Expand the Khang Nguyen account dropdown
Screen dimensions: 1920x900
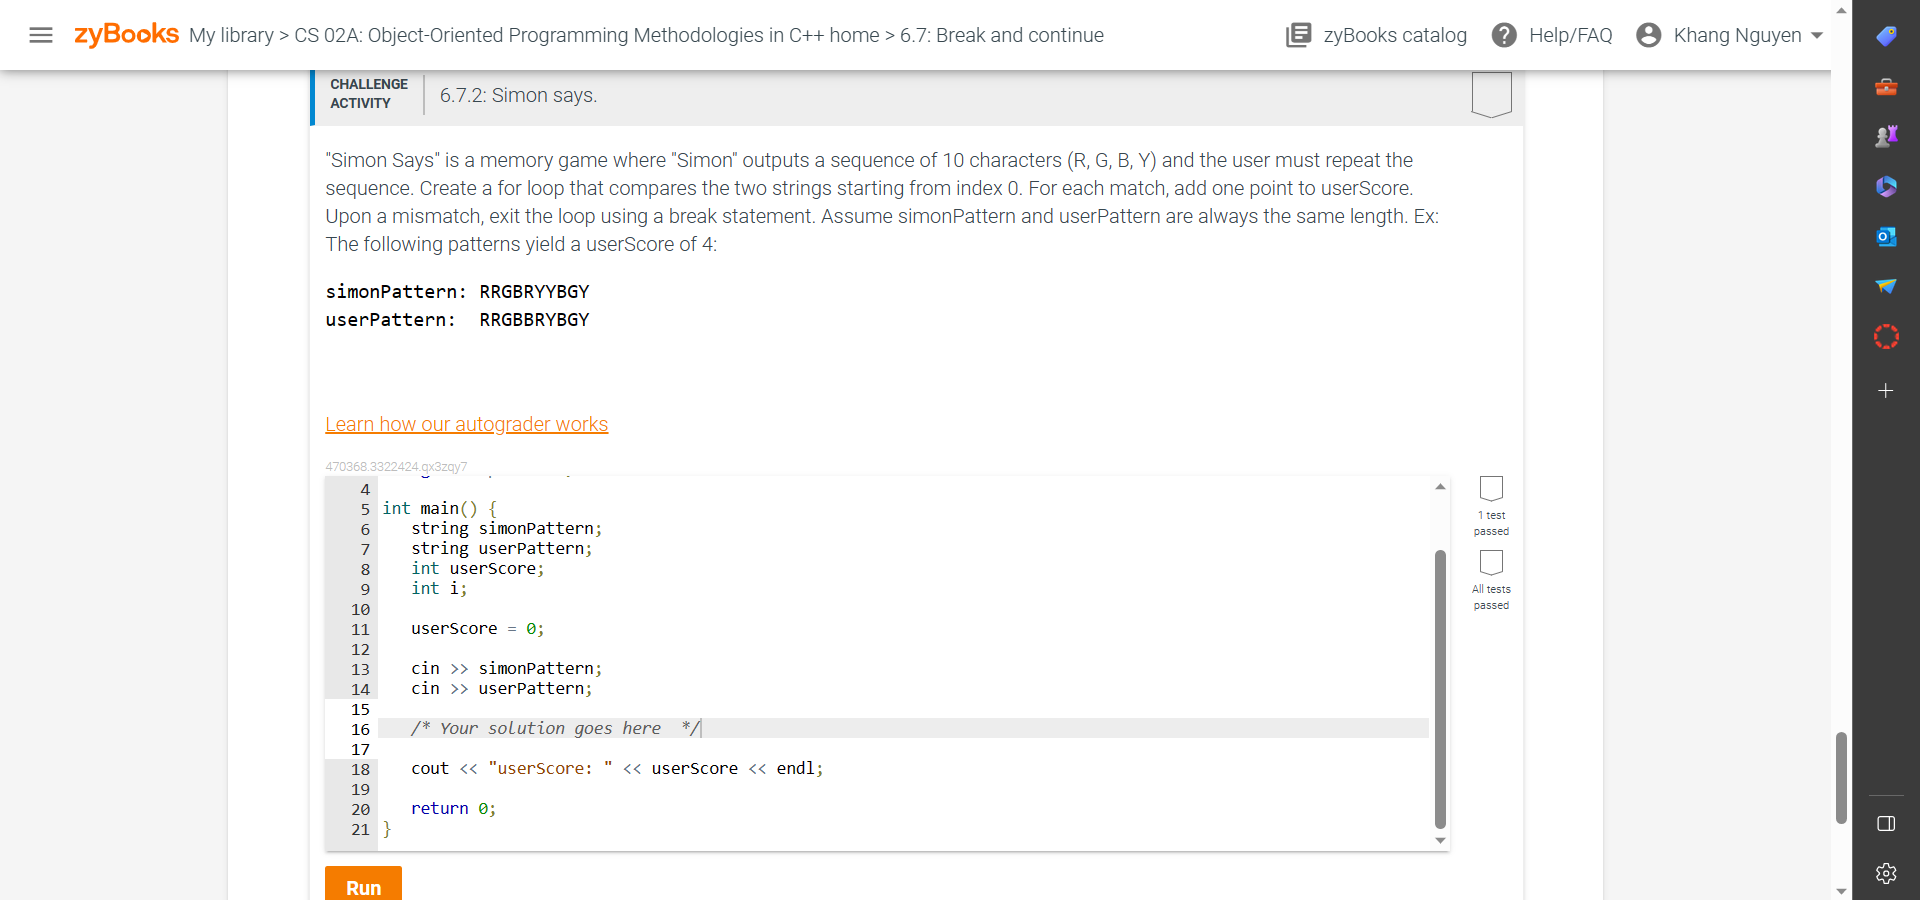(x=1730, y=35)
